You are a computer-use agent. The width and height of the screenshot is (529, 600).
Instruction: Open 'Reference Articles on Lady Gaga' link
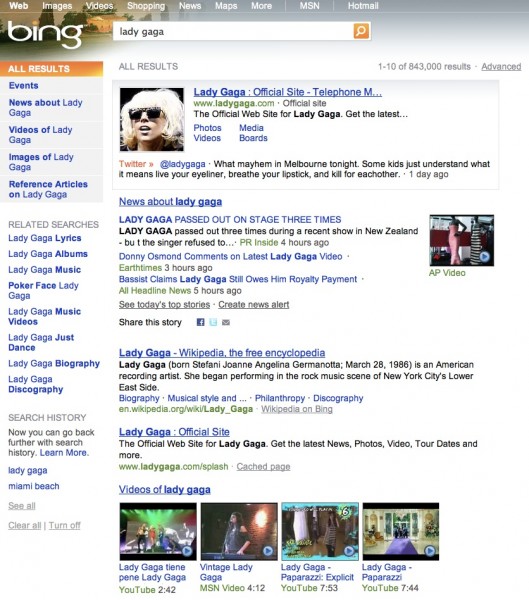pos(48,189)
